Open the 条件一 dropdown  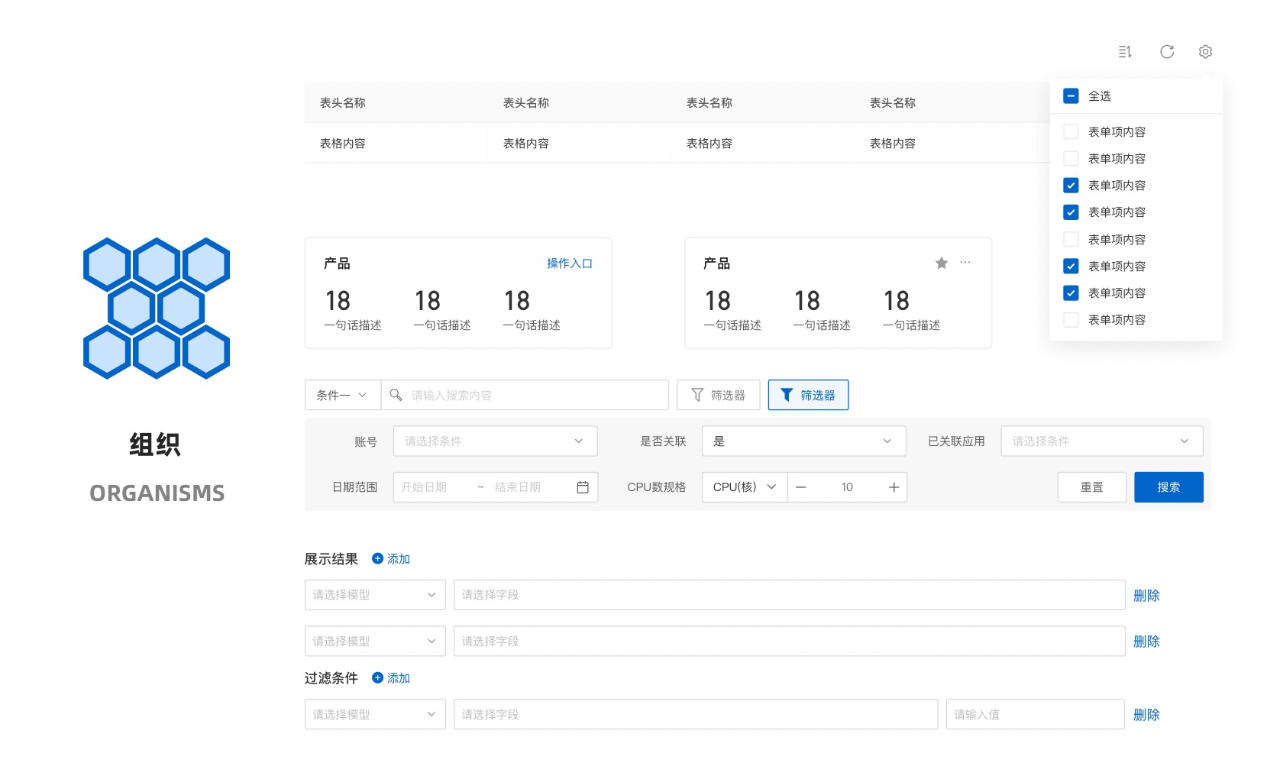click(x=343, y=395)
